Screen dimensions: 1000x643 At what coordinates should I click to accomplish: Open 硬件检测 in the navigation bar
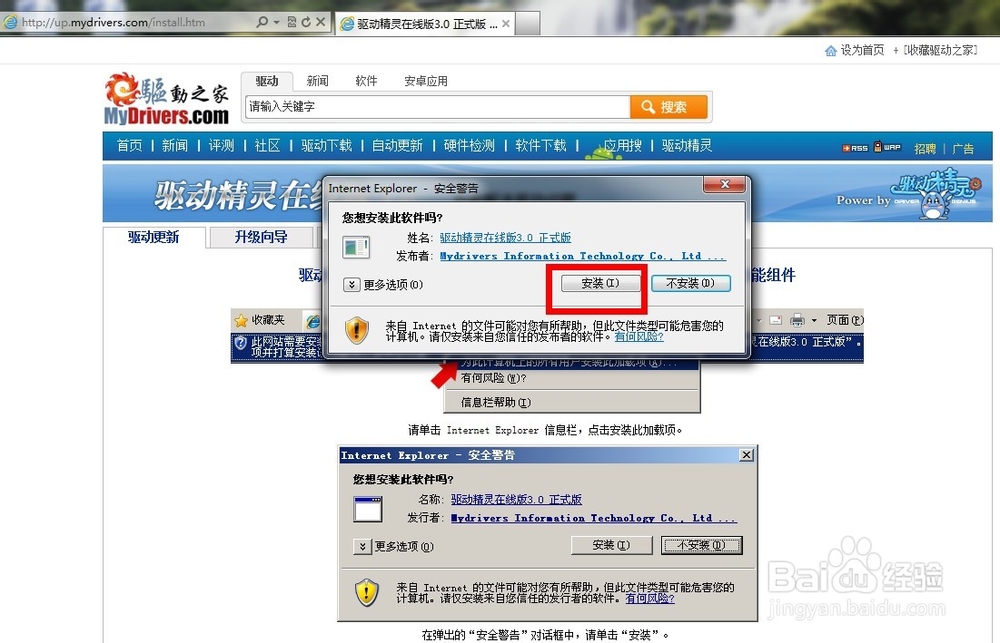(469, 145)
